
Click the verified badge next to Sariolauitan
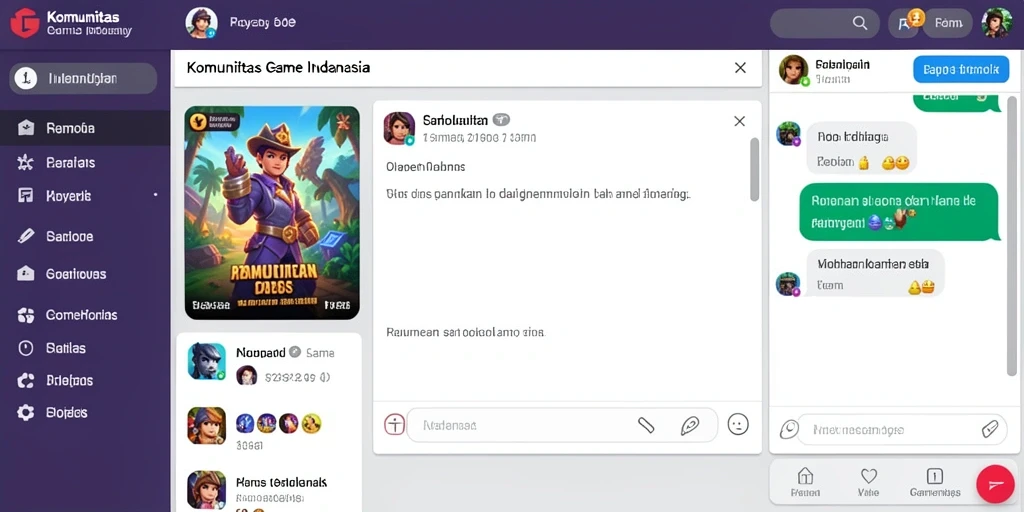[x=501, y=120]
